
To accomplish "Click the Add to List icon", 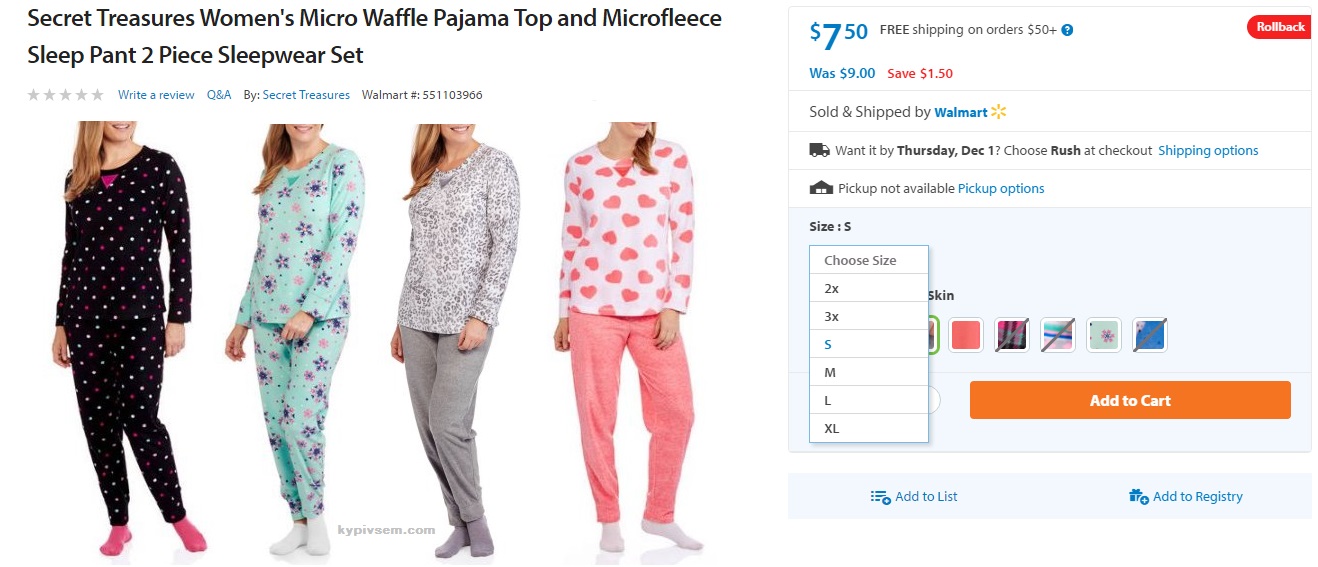I will [x=880, y=497].
